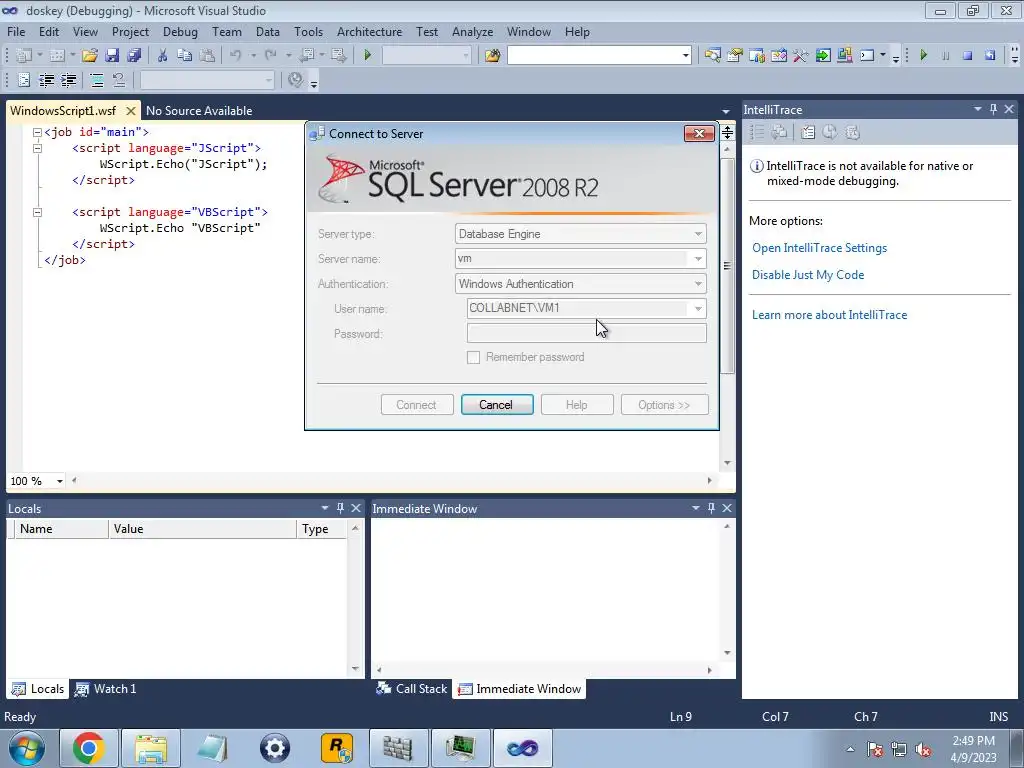
Task: Click inside the Immediate Window text area
Action: tap(545, 591)
